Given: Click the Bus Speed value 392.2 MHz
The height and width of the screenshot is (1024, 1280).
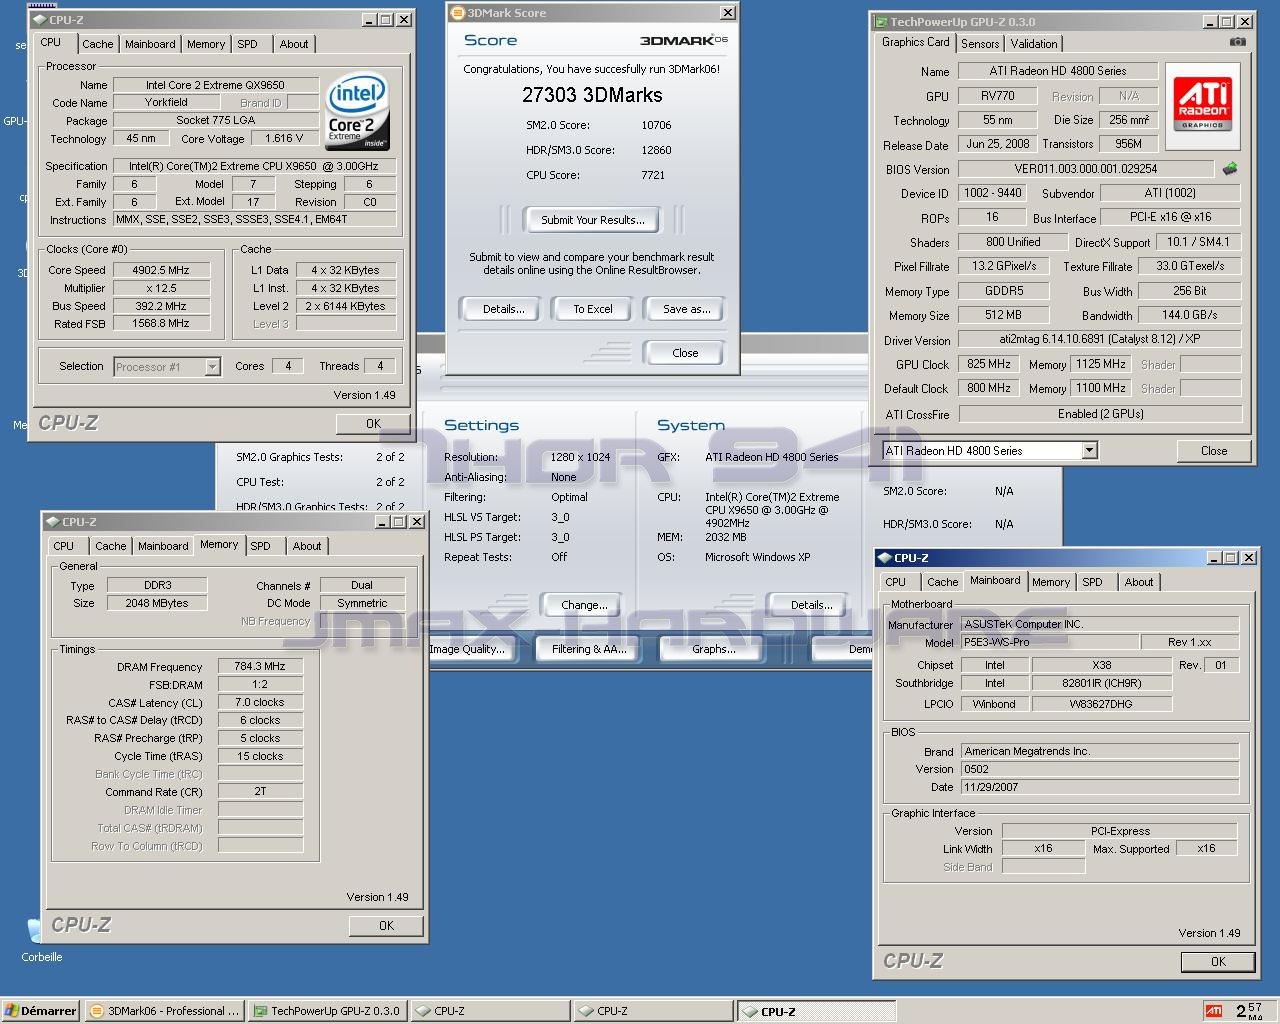Looking at the screenshot, I should coord(161,306).
